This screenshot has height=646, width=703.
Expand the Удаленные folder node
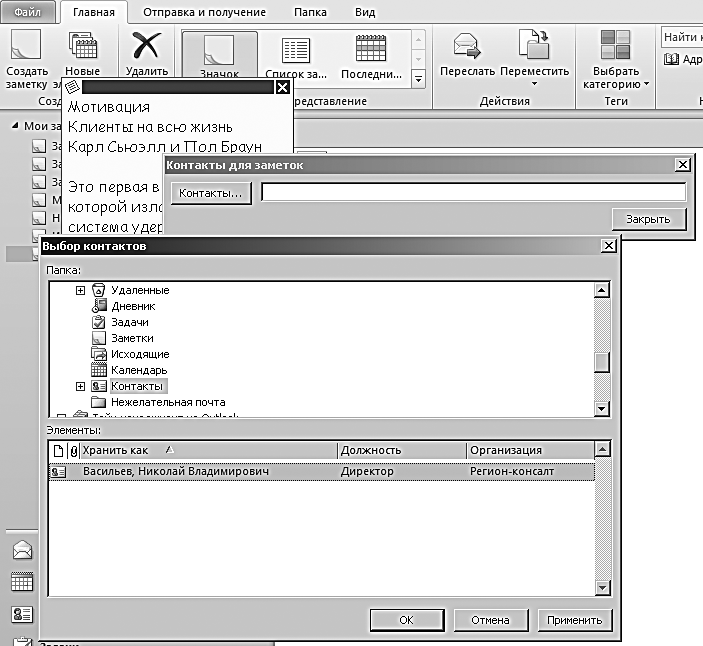pos(80,290)
